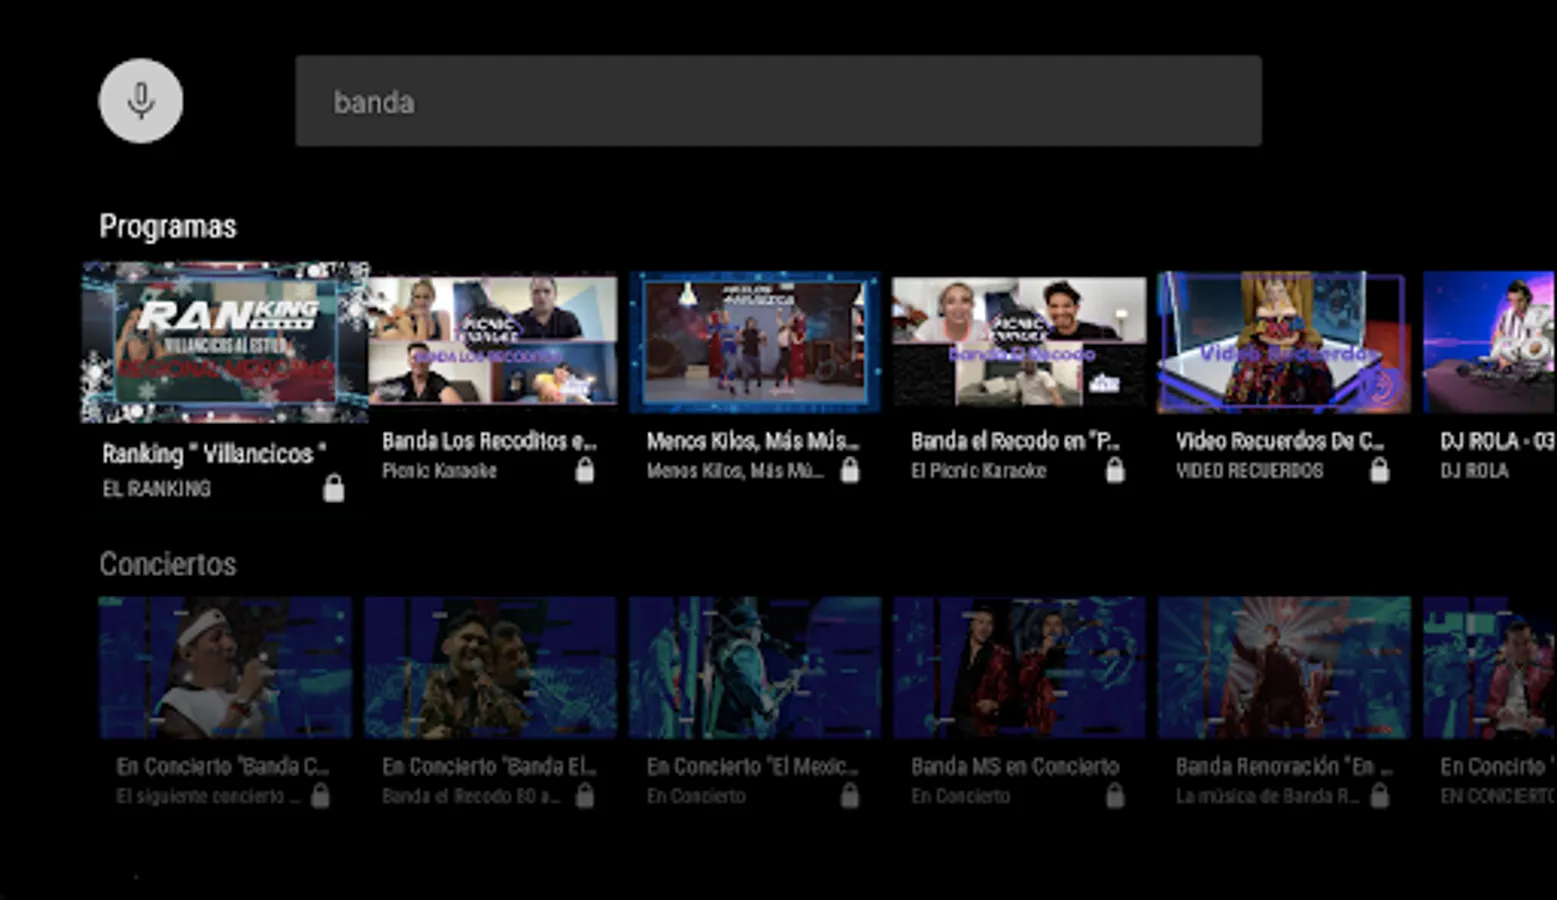Open the DJ ROLA program thumbnail
Viewport: 1557px width, 900px height.
1489,342
